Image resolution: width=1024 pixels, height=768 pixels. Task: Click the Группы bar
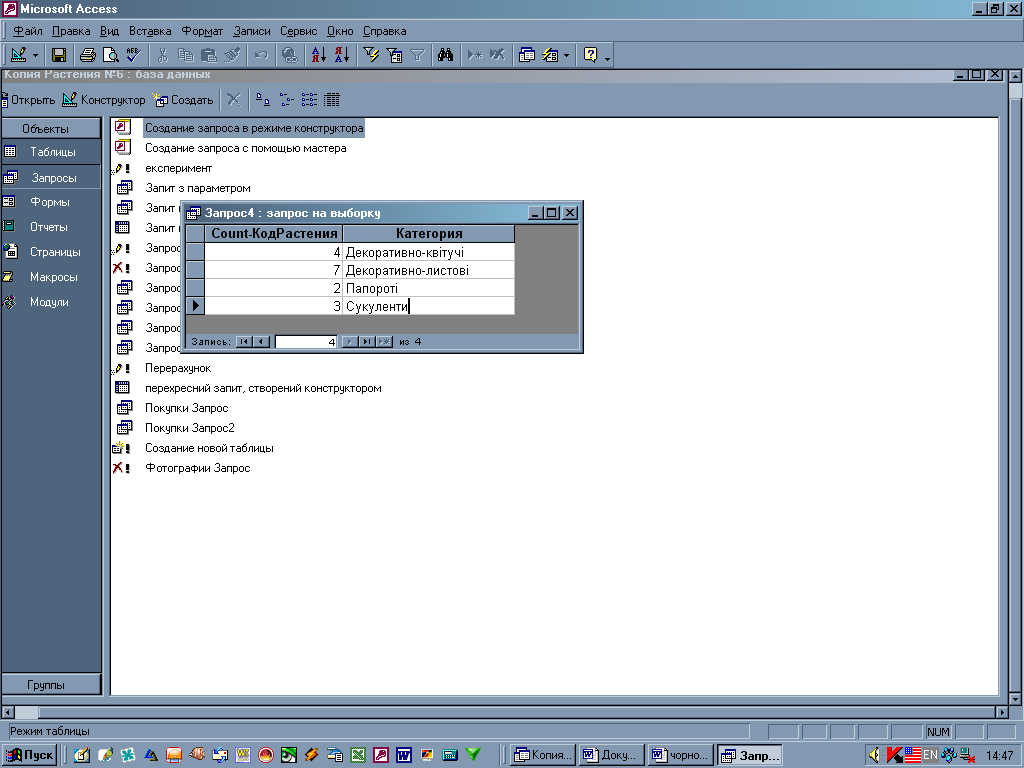[51, 684]
